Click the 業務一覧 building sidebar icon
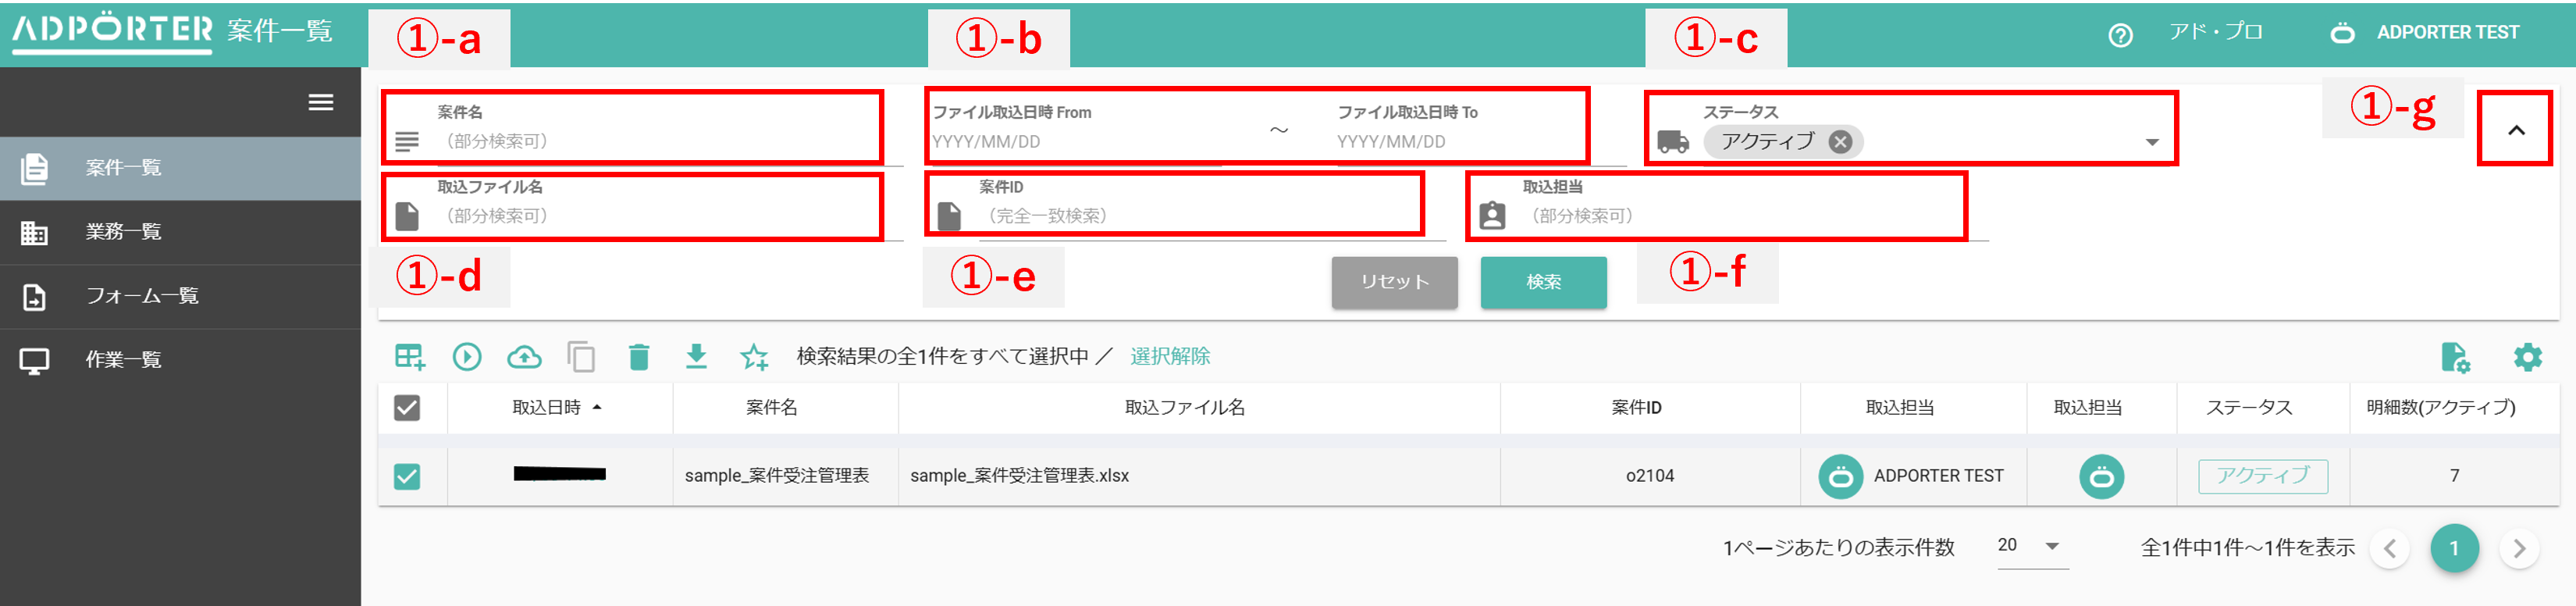 [34, 232]
